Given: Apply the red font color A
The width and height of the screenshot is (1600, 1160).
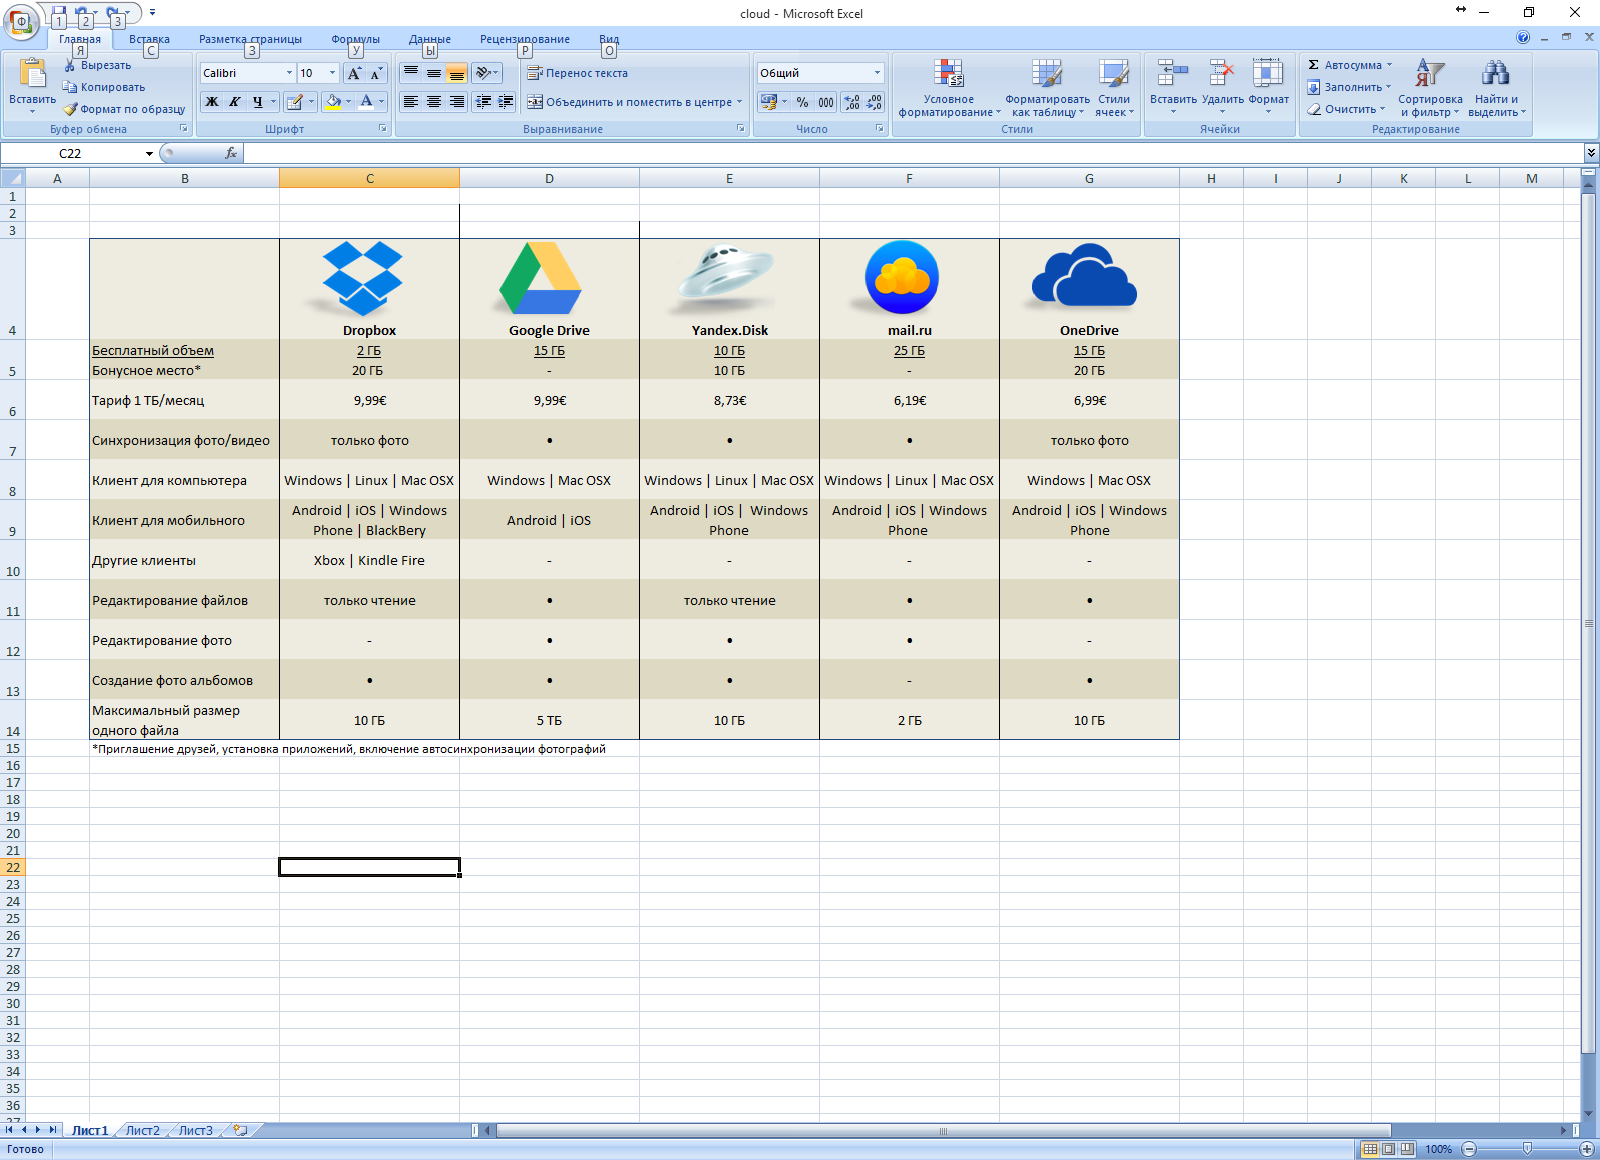Looking at the screenshot, I should pyautogui.click(x=366, y=101).
